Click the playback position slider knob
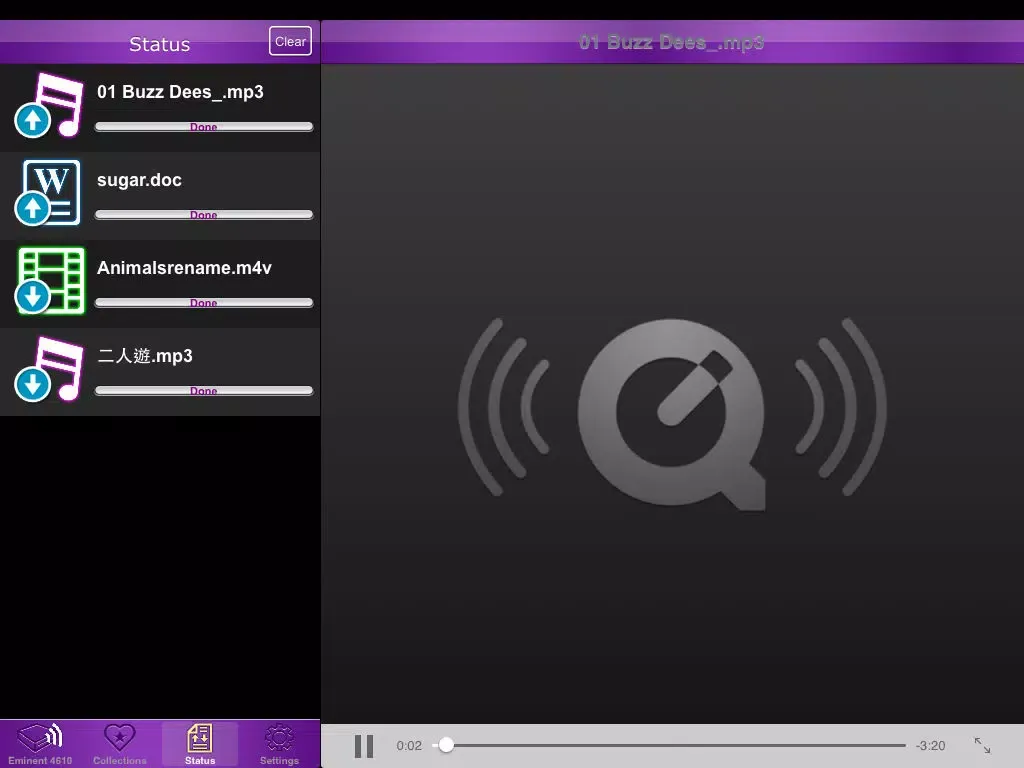Image resolution: width=1024 pixels, height=768 pixels. 446,745
